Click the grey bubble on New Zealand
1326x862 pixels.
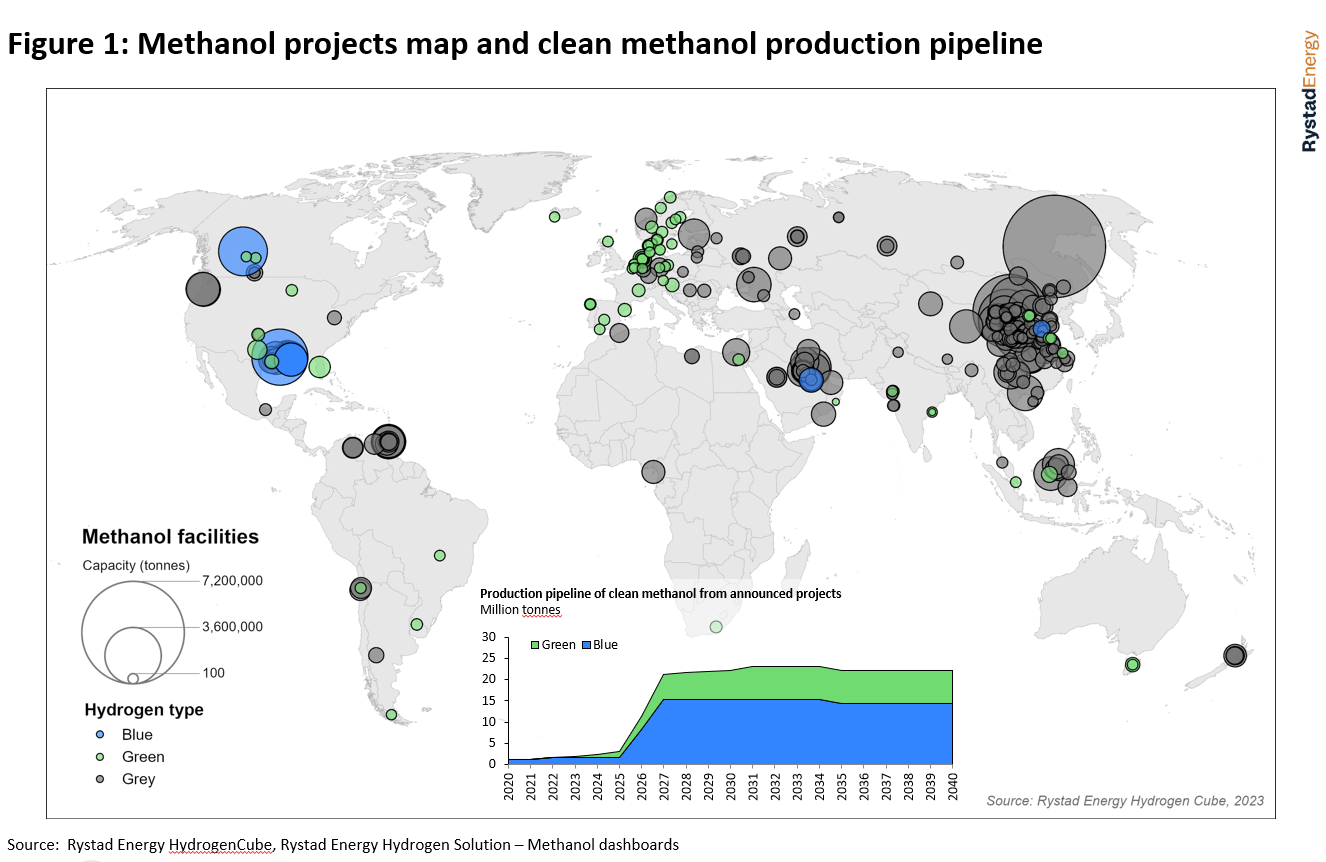pos(1235,656)
